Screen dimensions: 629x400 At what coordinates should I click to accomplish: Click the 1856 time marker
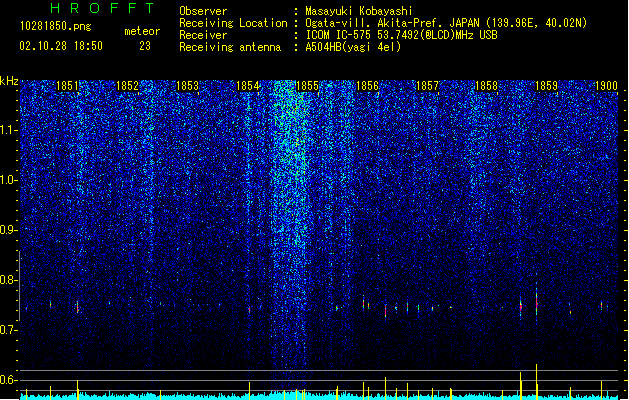pyautogui.click(x=367, y=86)
